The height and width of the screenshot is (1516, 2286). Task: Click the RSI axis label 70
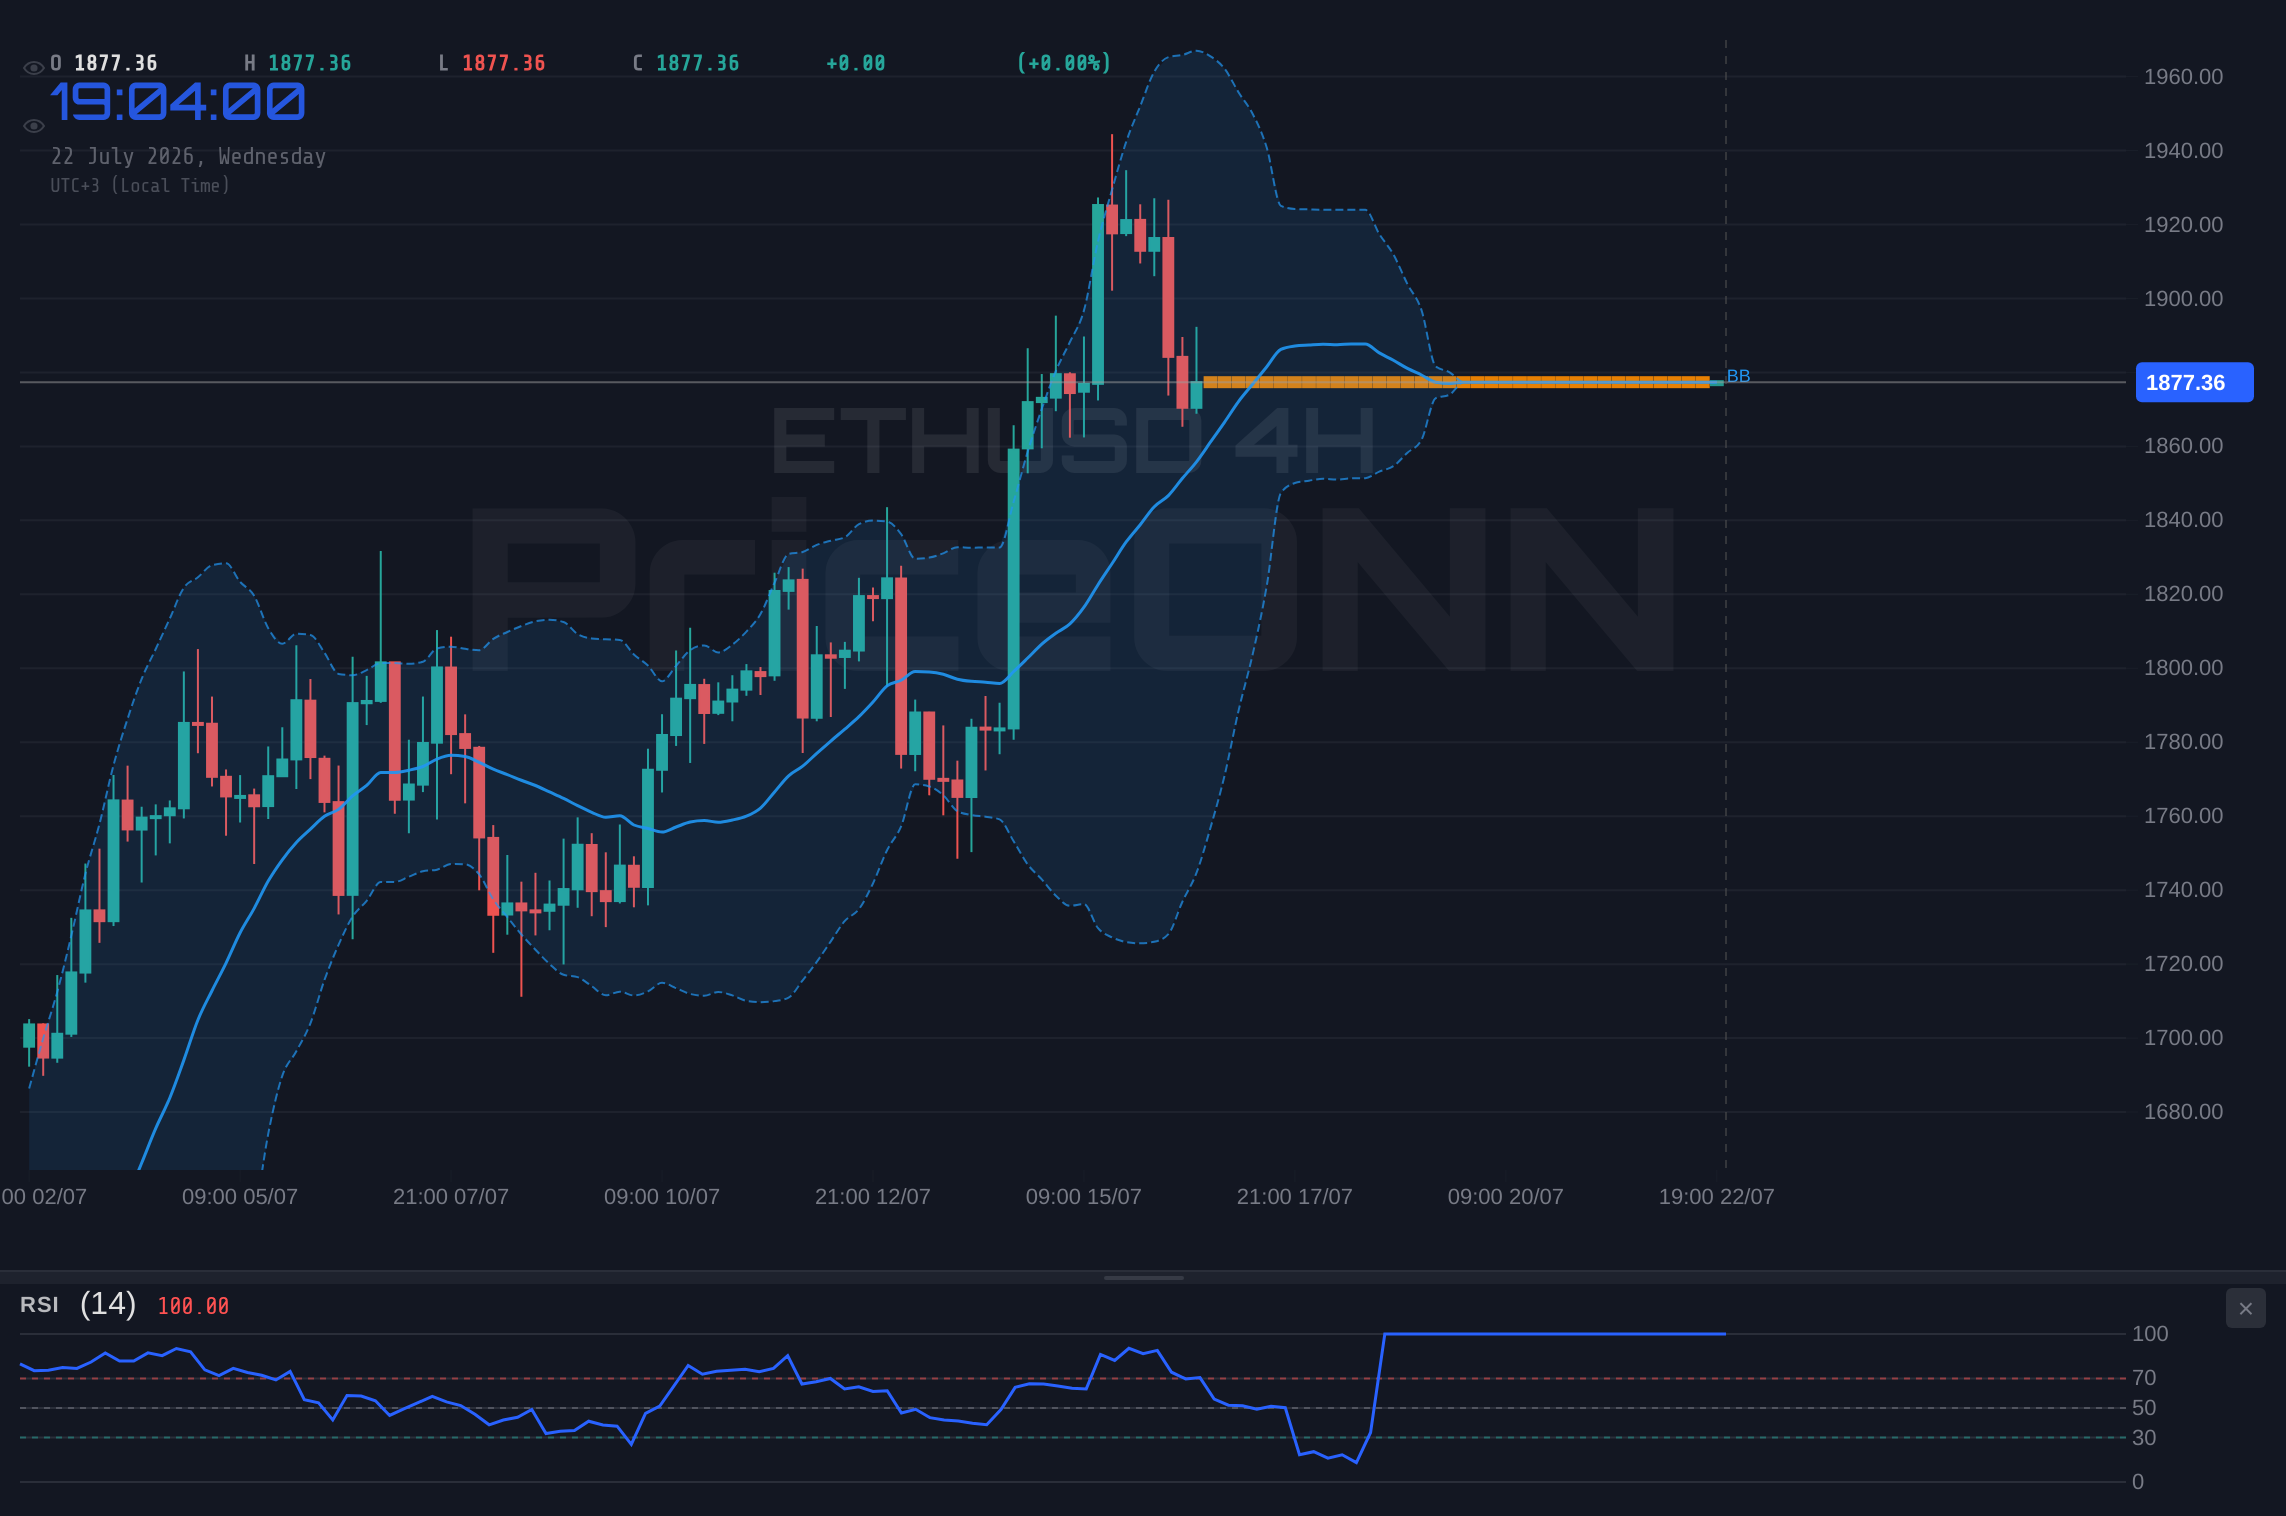[2144, 1378]
